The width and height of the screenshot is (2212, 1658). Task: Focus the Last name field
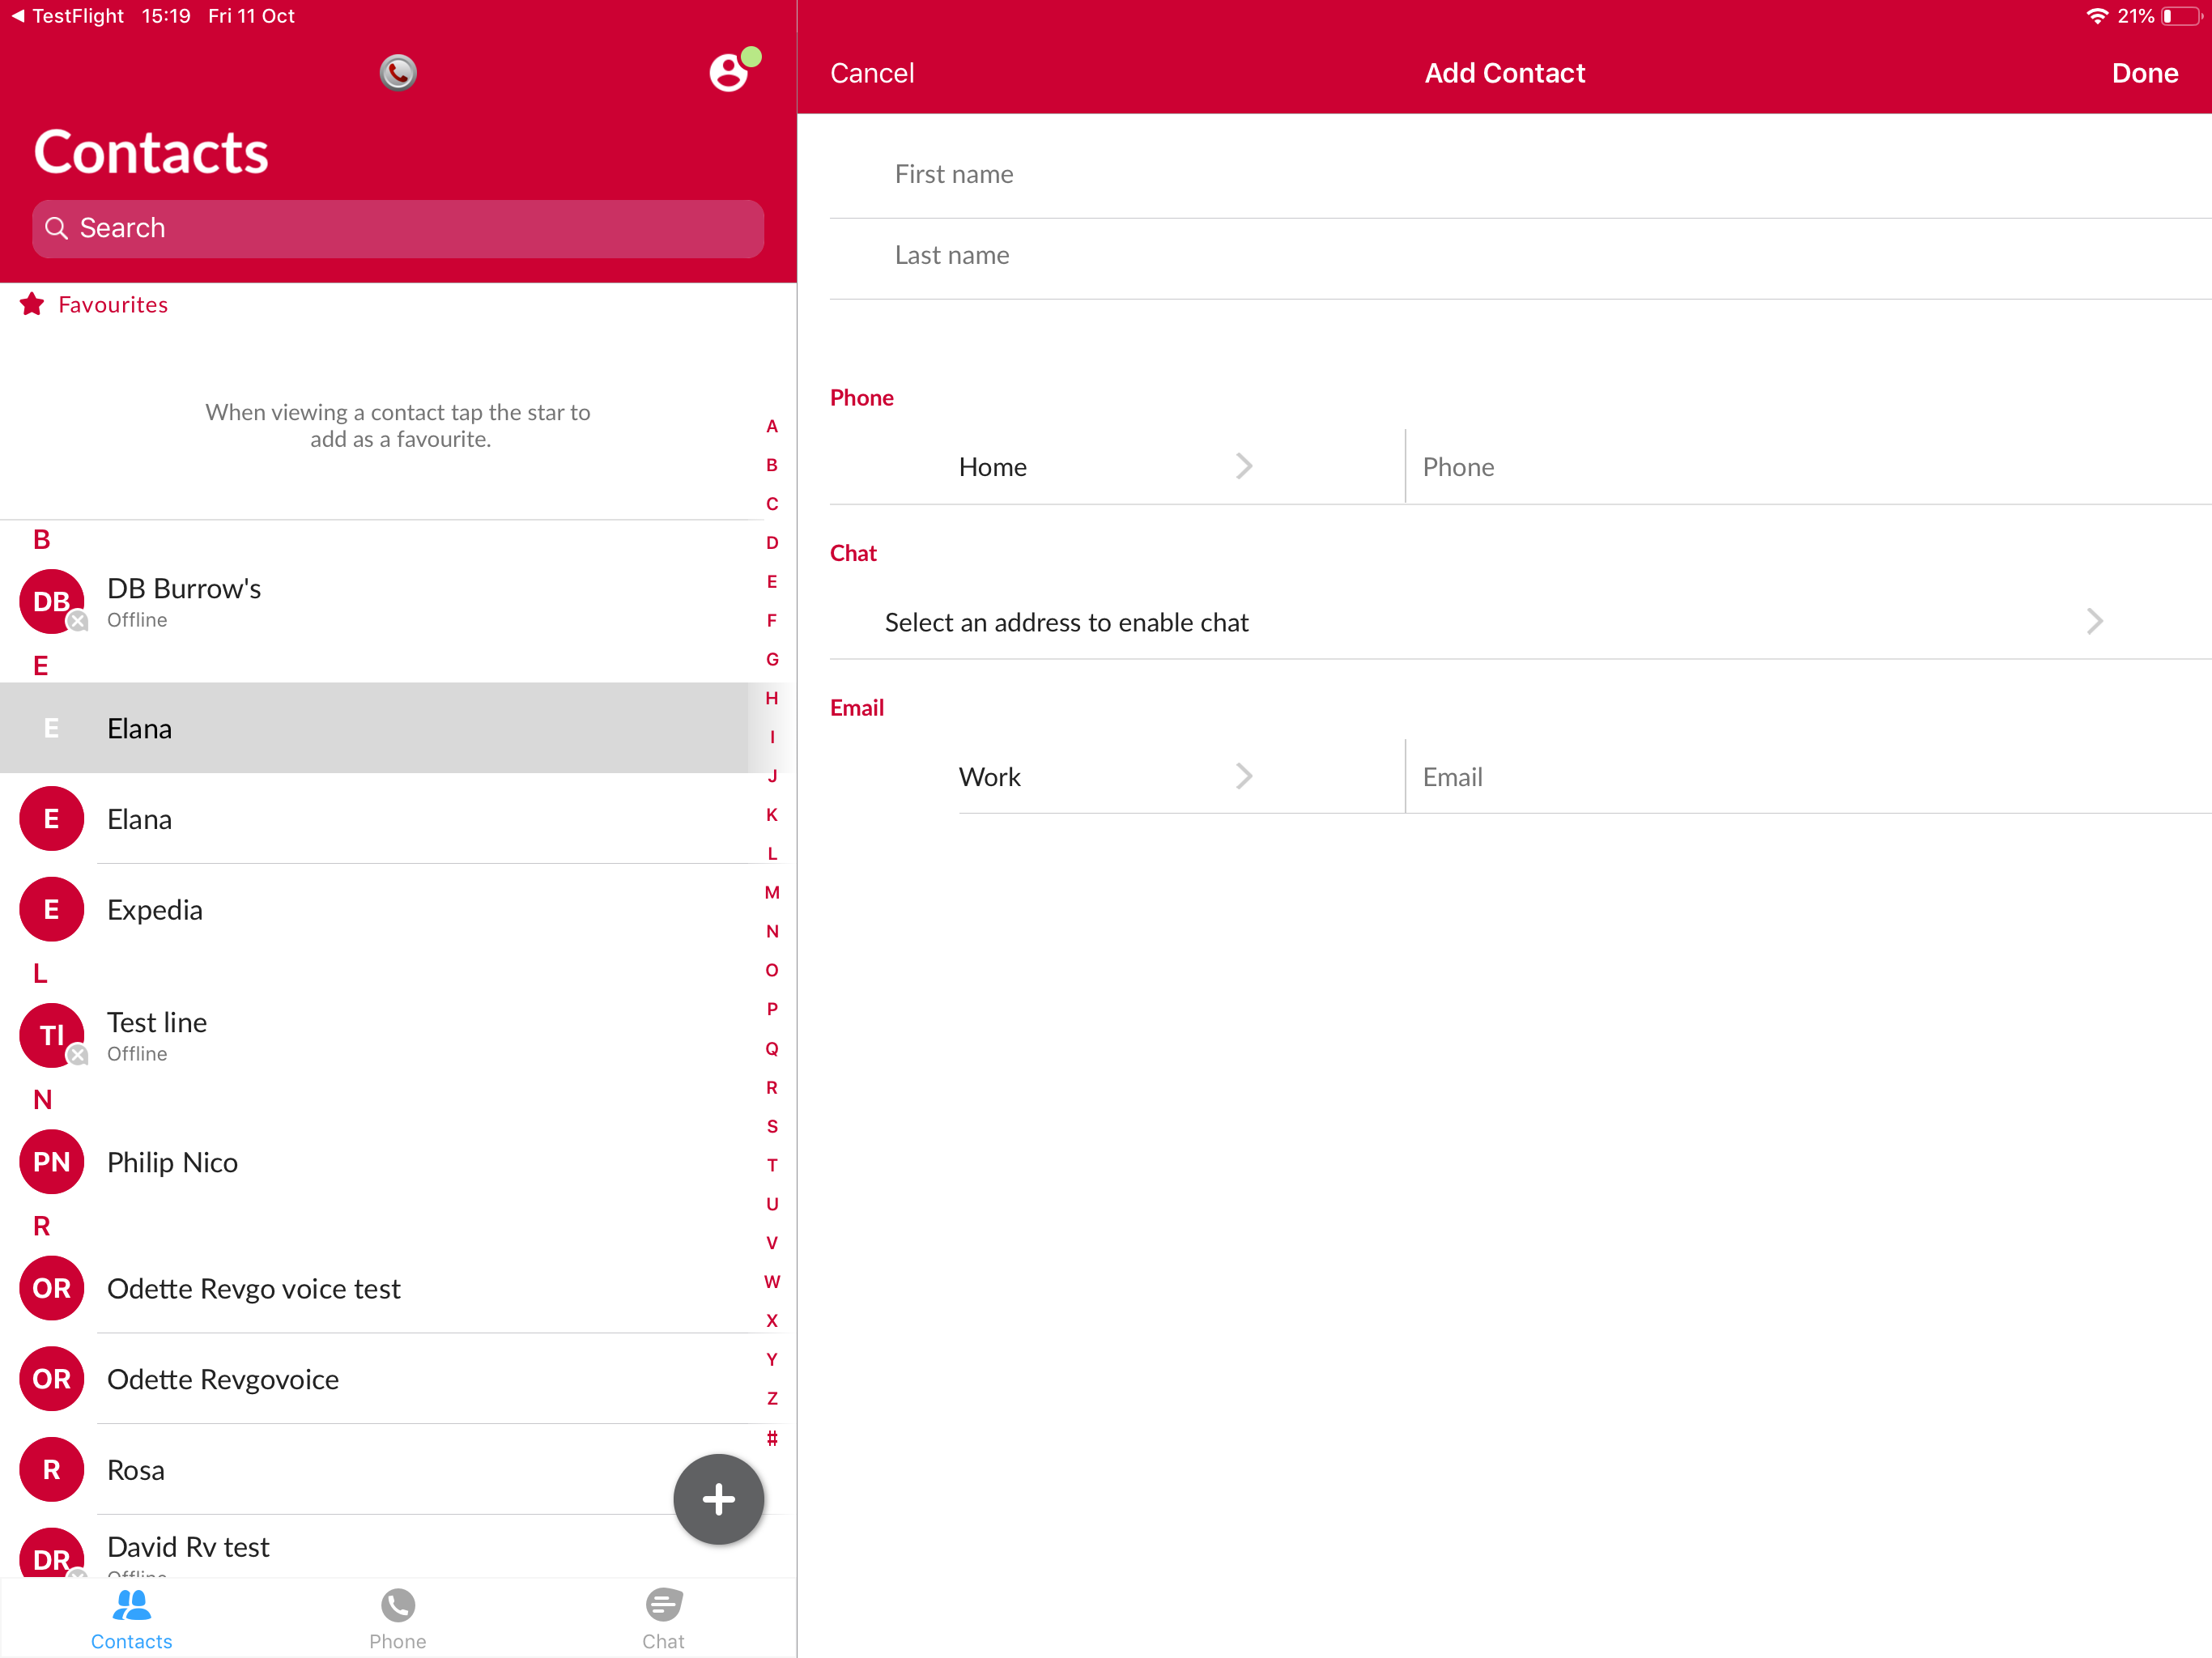pos(1521,256)
